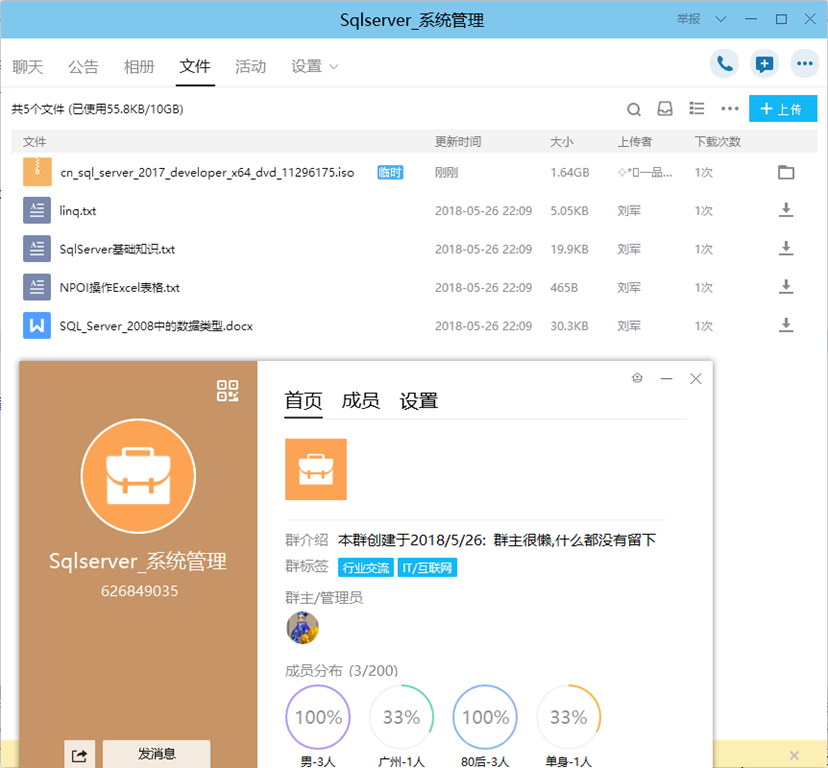The width and height of the screenshot is (828, 768).
Task: Open the 公告 tab
Action: pos(83,67)
